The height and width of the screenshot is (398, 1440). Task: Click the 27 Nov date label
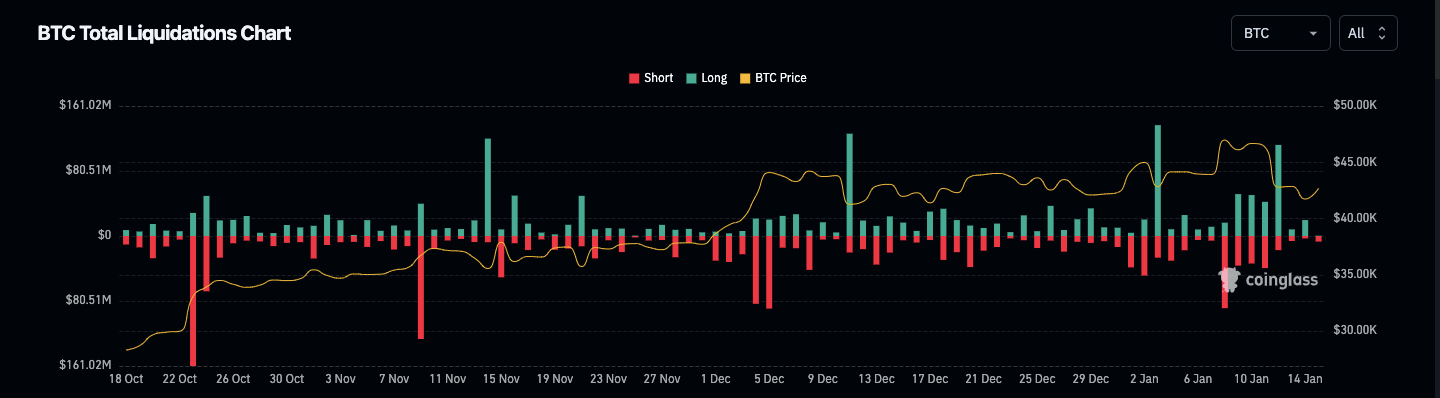[662, 379]
